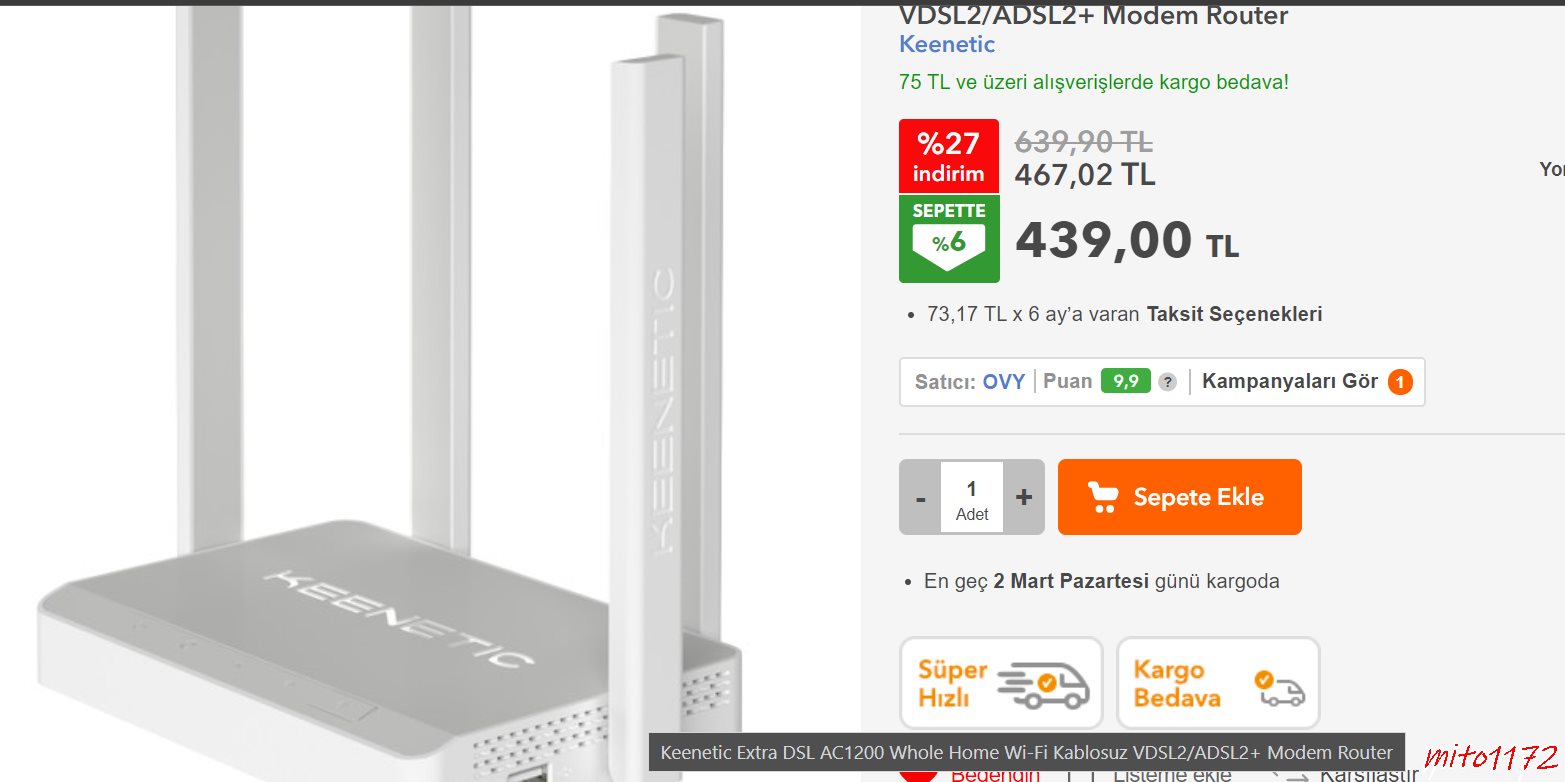Screen dimensions: 1565x782
Task: Click the Listeme ekle link
Action: point(1172,774)
